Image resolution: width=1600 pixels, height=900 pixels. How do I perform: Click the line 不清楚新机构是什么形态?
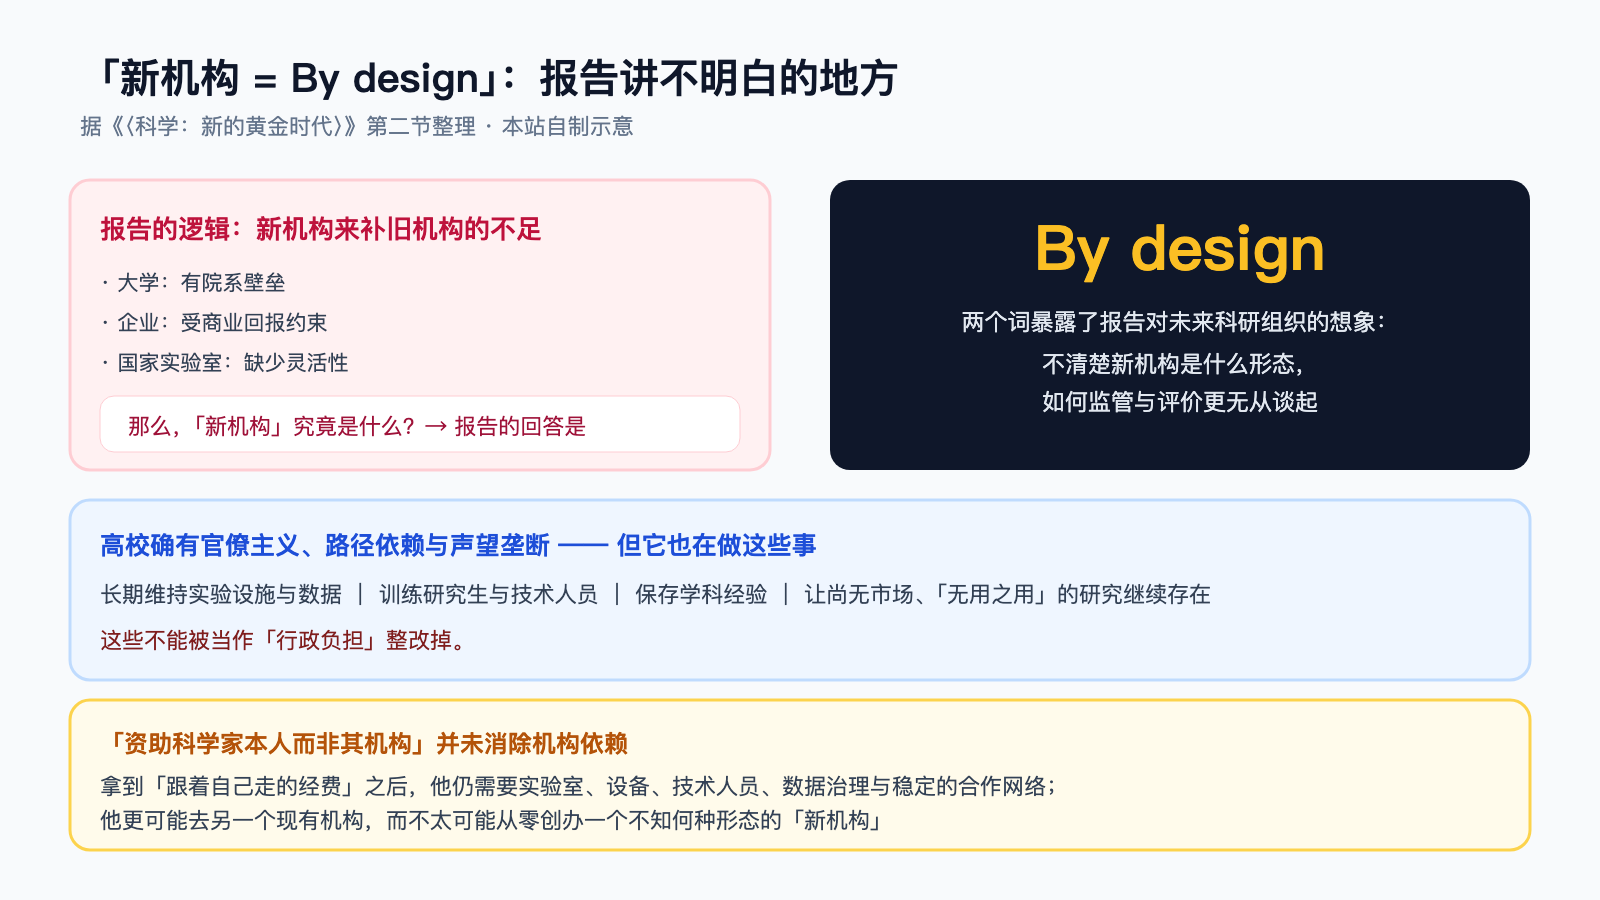pyautogui.click(x=1173, y=363)
